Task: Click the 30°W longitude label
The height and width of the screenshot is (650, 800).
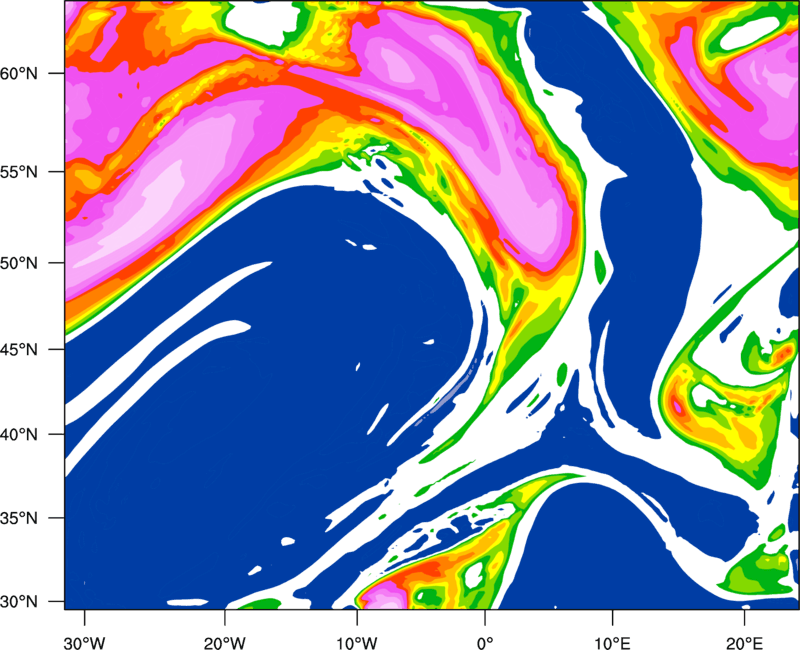Action: point(84,643)
